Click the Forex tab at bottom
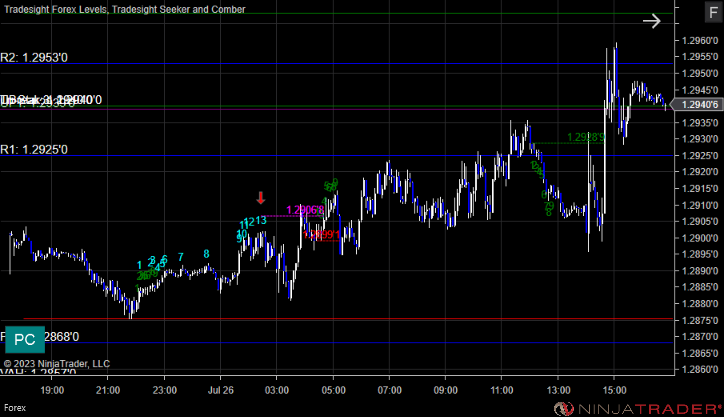The image size is (724, 417). [x=15, y=408]
